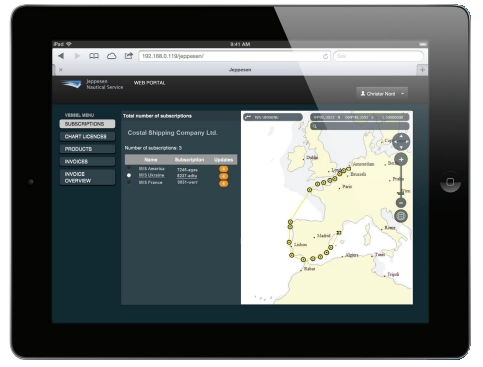Click the route icon in map toolbar

coord(248,117)
